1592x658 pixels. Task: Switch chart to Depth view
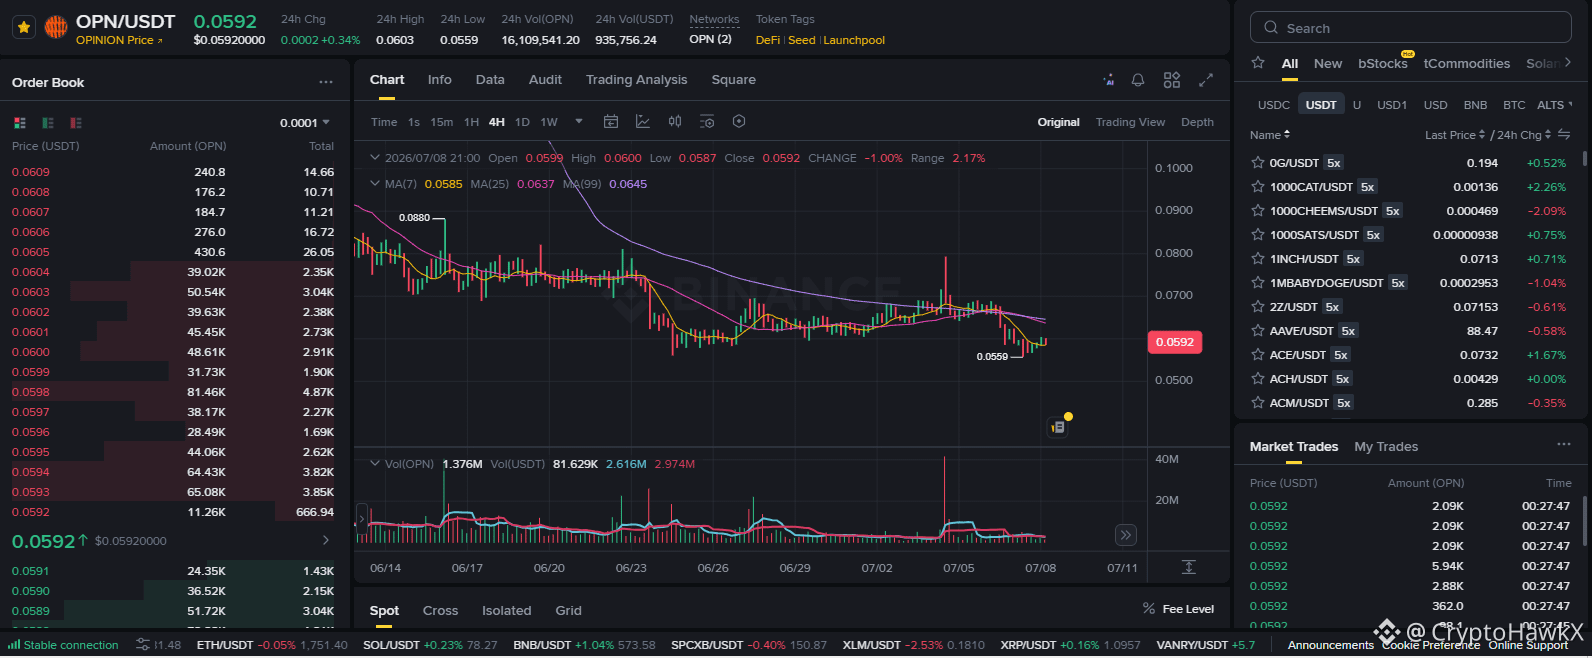(x=1197, y=122)
